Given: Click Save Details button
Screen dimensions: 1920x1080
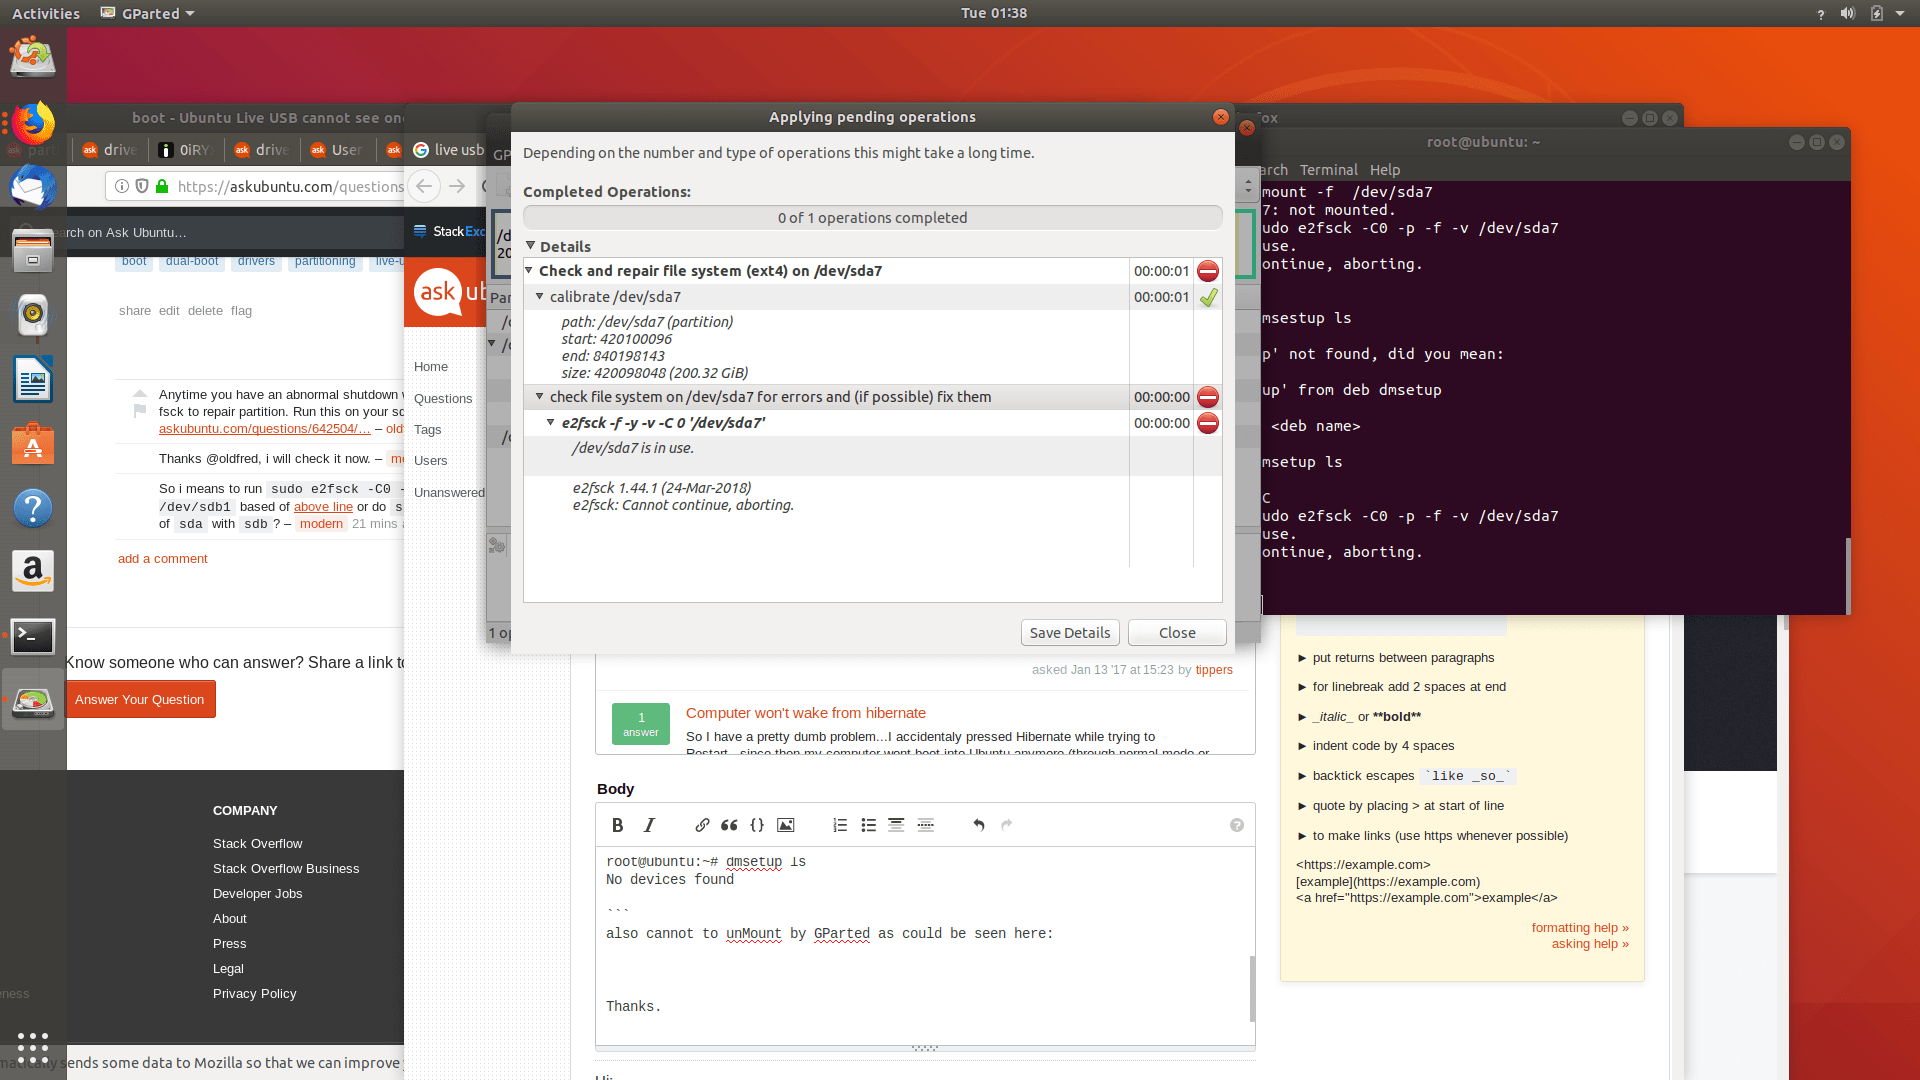Looking at the screenshot, I should click(x=1070, y=632).
